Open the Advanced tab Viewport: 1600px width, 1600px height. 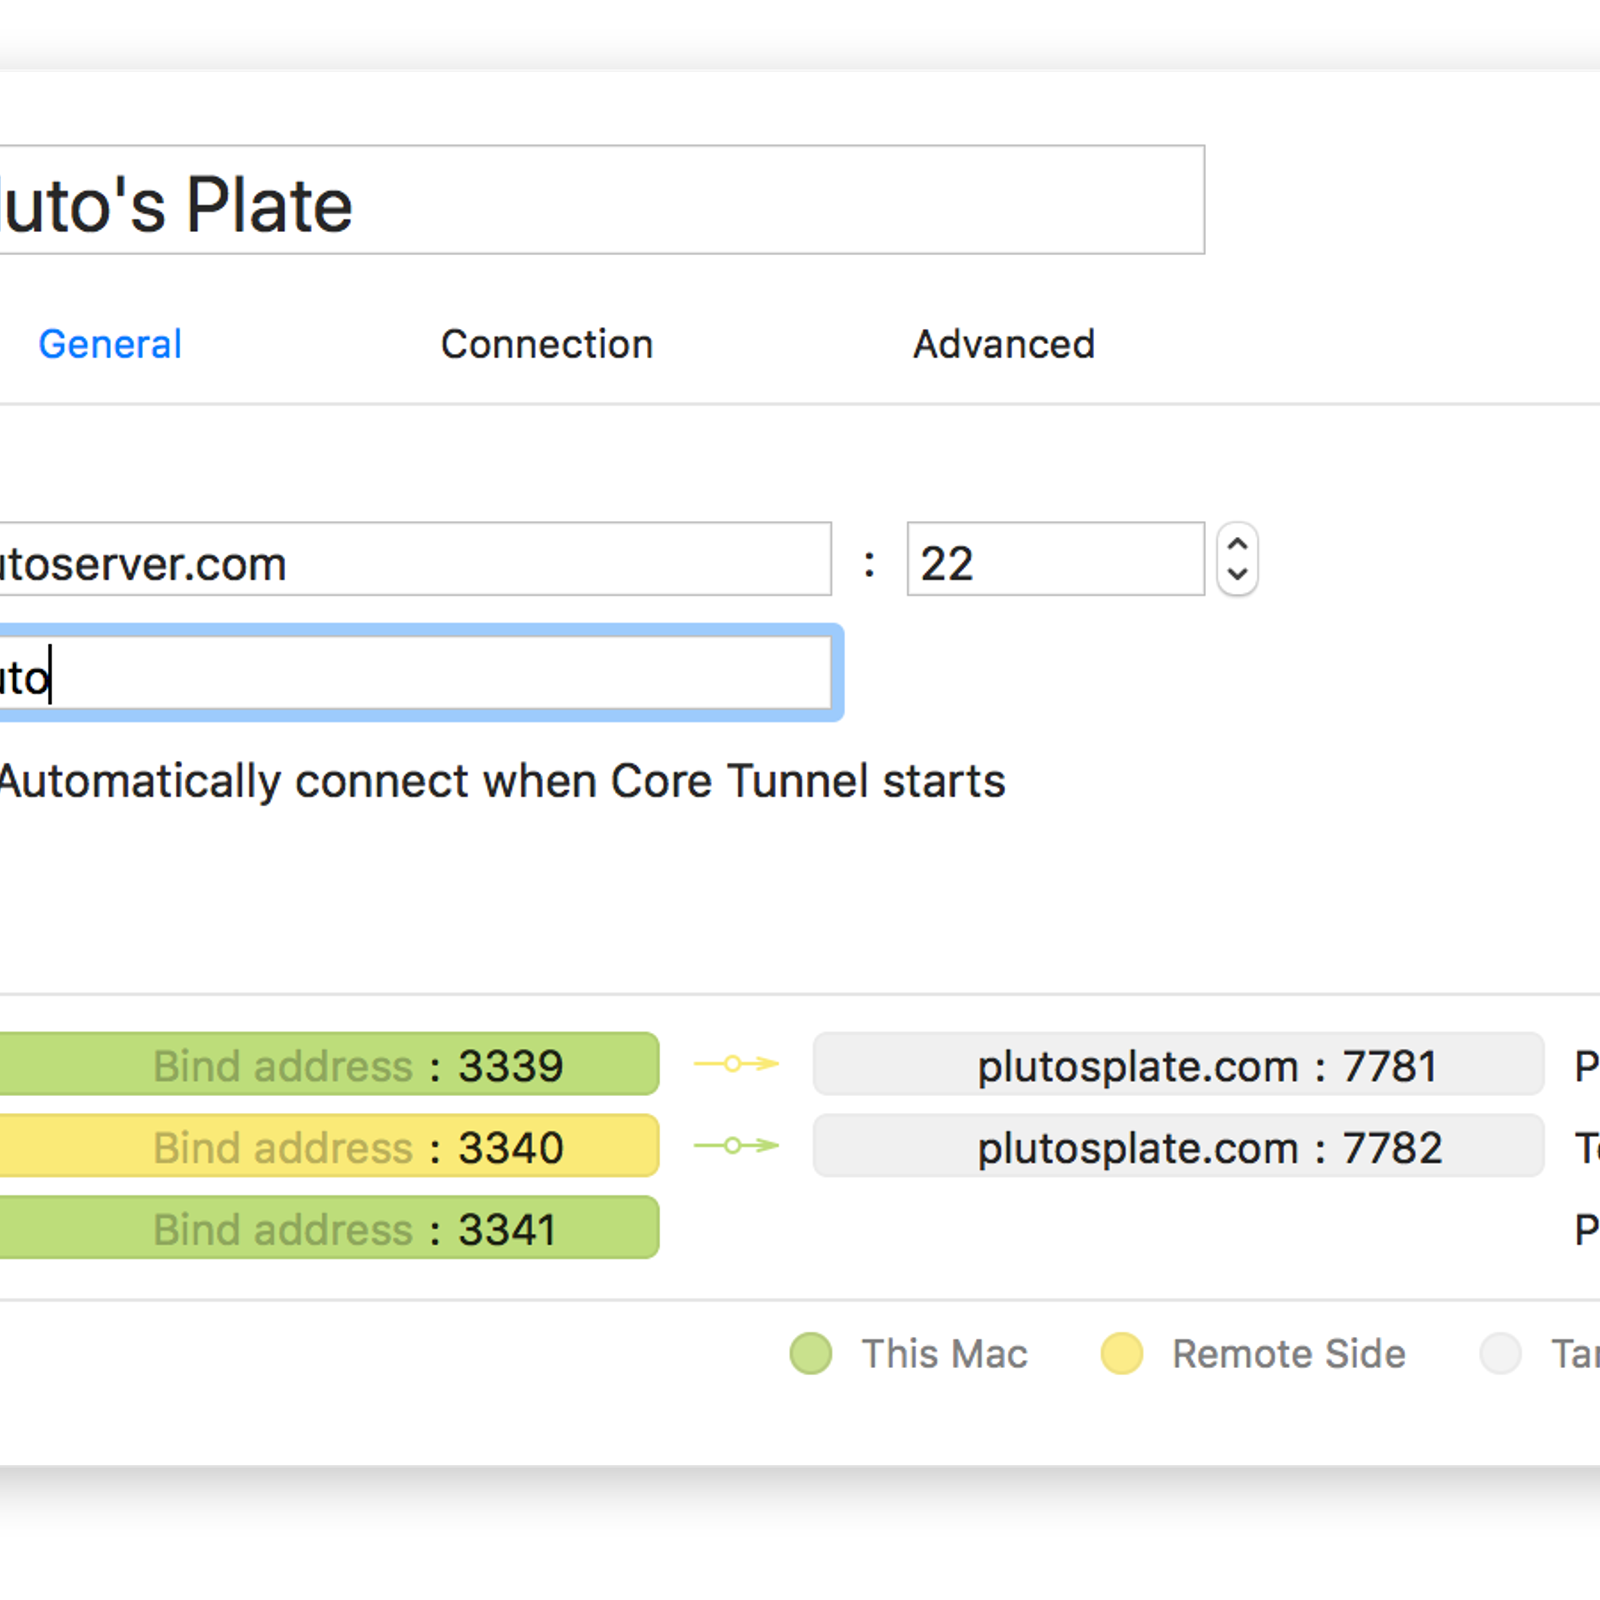click(1004, 344)
